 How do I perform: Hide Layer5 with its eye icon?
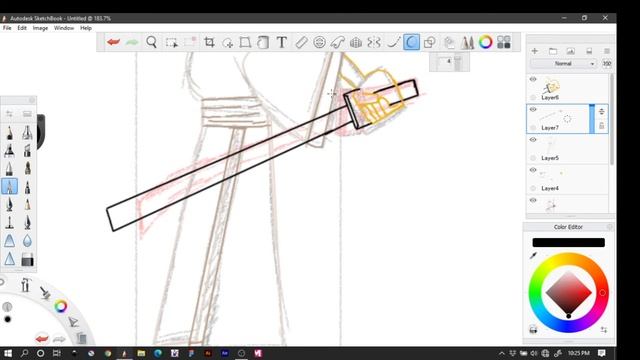533,140
